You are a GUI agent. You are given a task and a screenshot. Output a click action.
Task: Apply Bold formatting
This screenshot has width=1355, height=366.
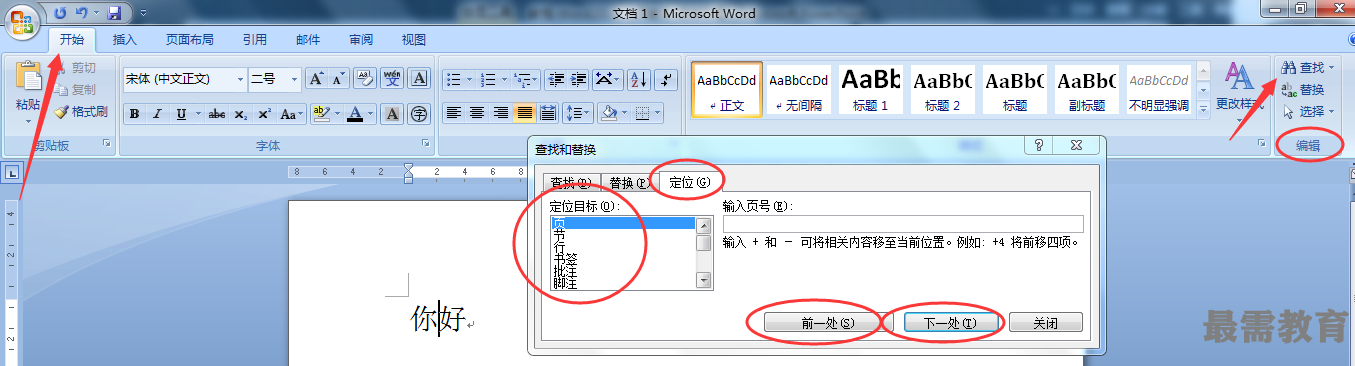coord(134,114)
